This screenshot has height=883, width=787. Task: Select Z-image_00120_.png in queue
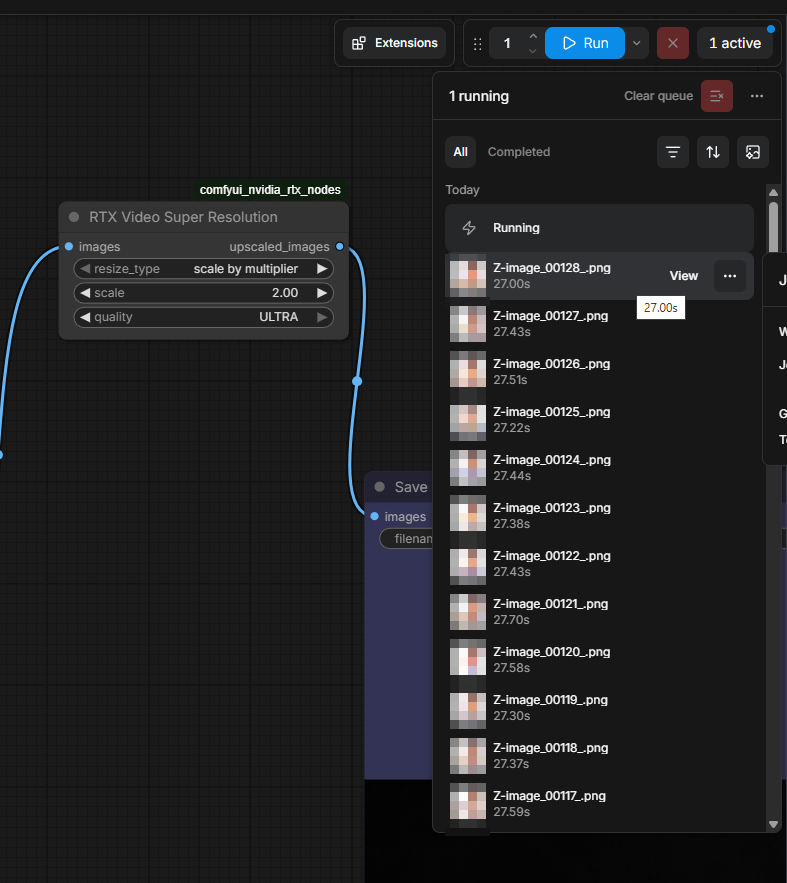599,659
